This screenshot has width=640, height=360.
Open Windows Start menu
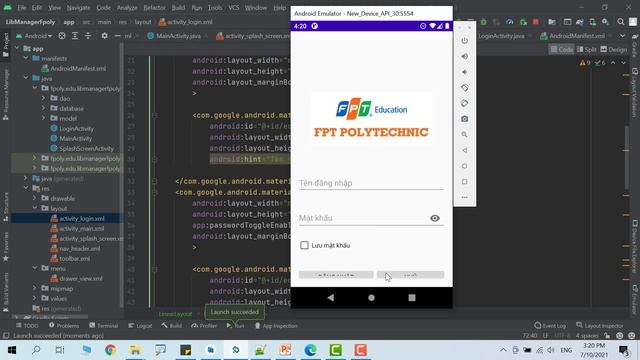click(x=12, y=350)
